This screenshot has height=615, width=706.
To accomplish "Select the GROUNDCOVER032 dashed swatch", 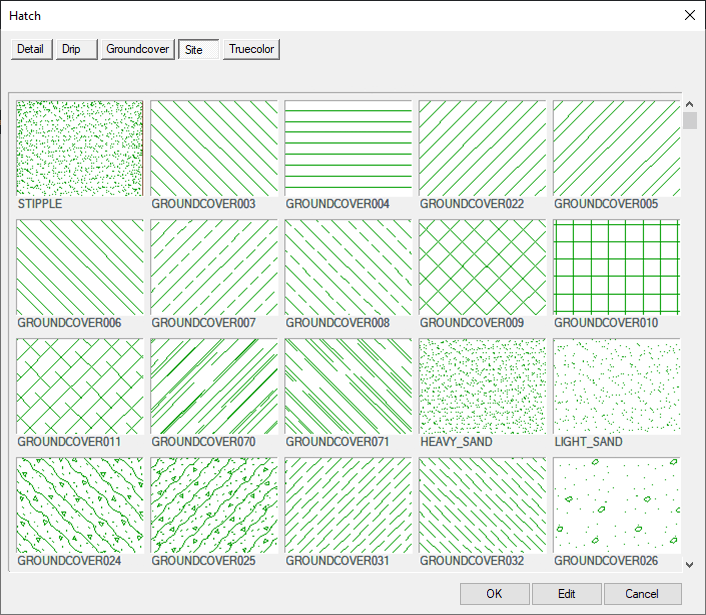I will 482,505.
